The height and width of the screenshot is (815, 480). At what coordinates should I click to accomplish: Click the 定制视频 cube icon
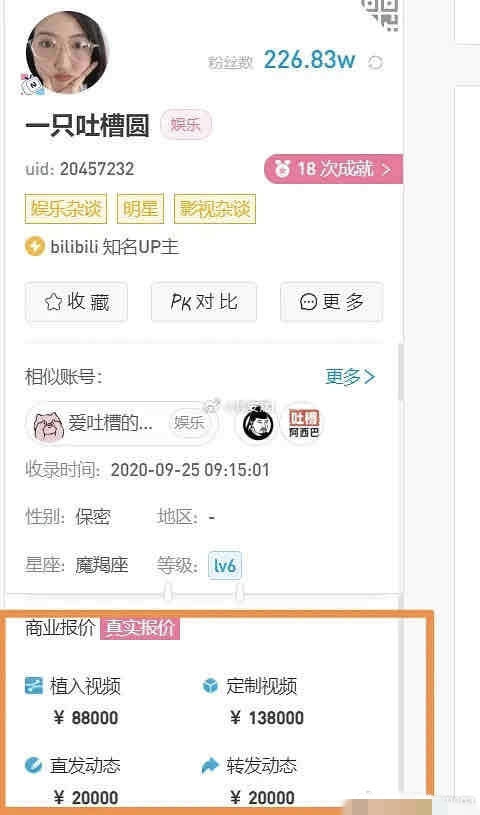point(210,686)
